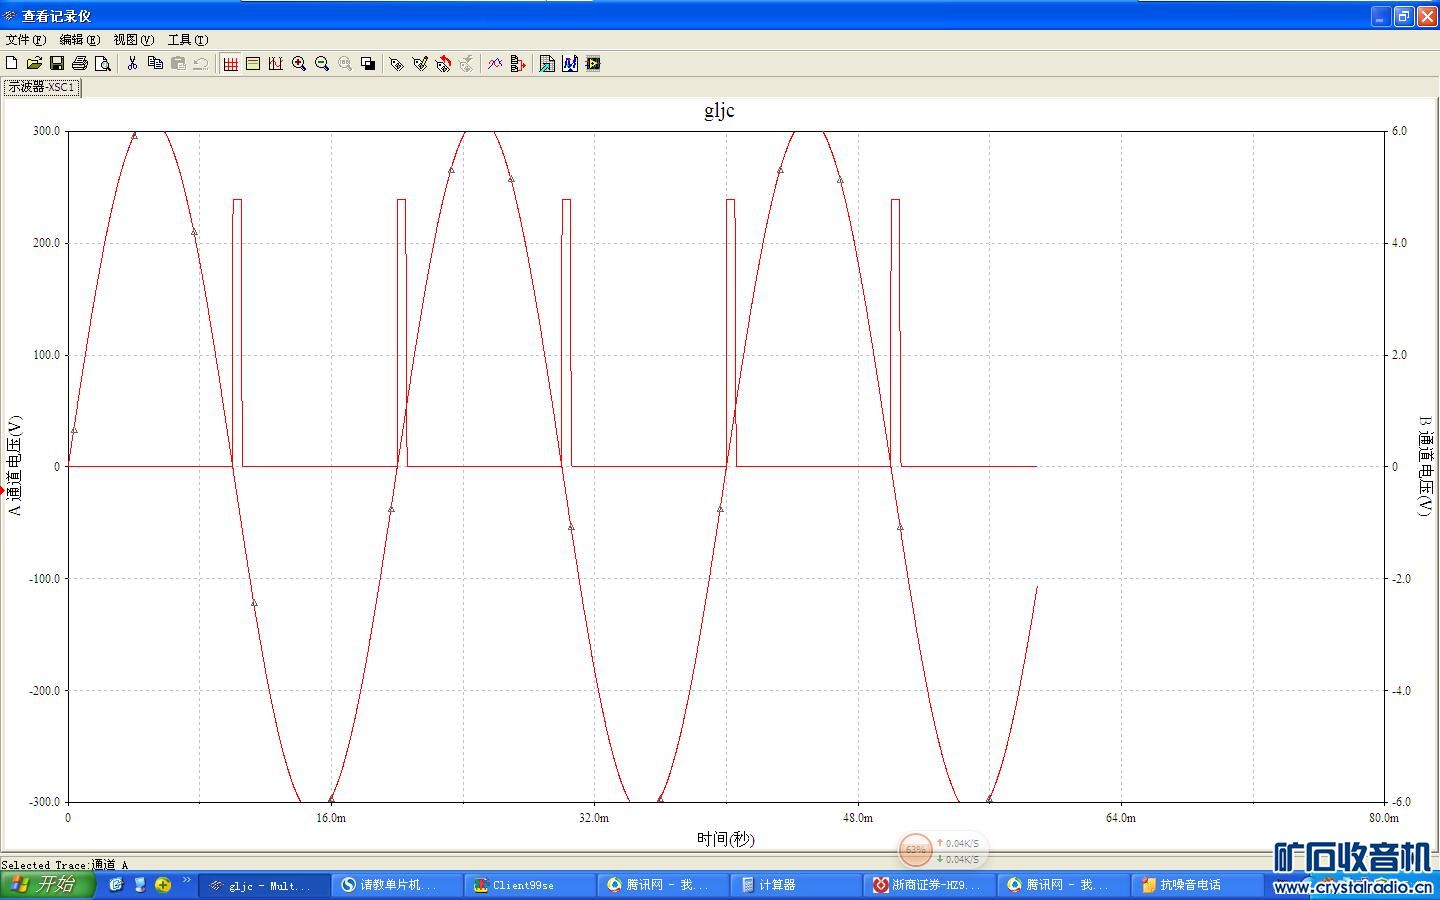Click the grayed-out tag icon
1440x900 pixels.
click(x=466, y=63)
